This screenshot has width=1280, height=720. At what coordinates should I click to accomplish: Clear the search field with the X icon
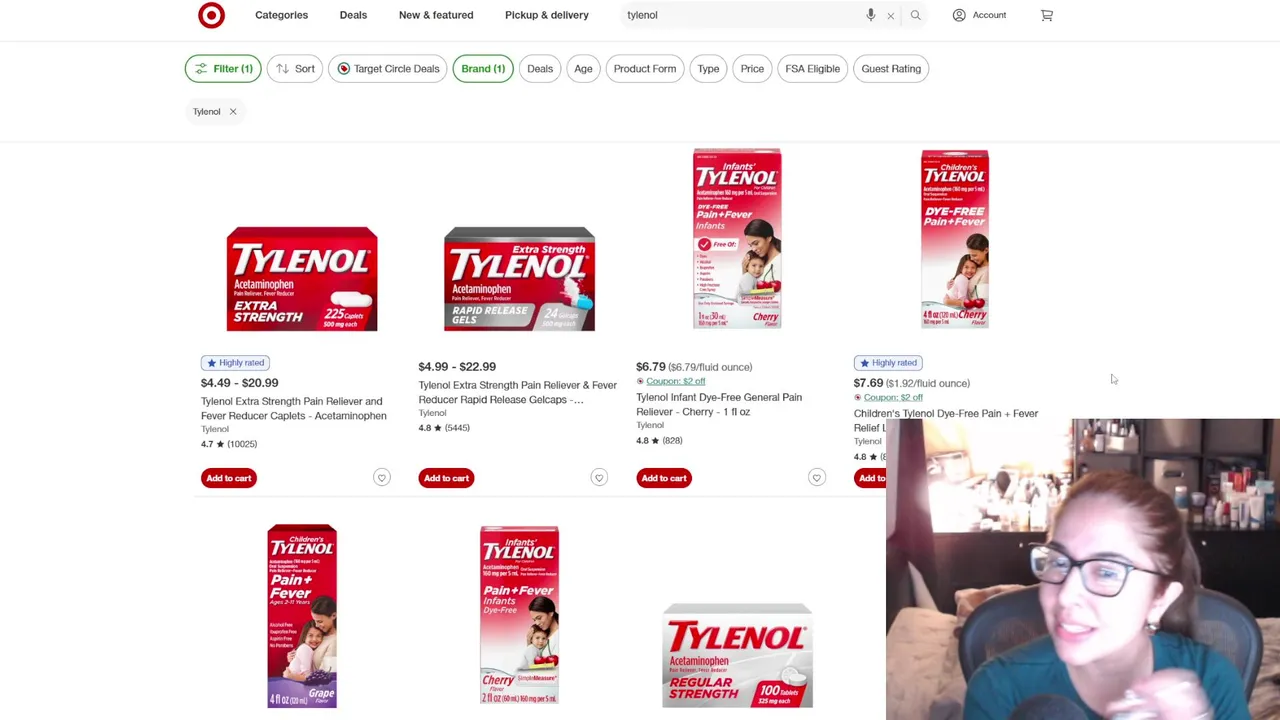point(890,15)
